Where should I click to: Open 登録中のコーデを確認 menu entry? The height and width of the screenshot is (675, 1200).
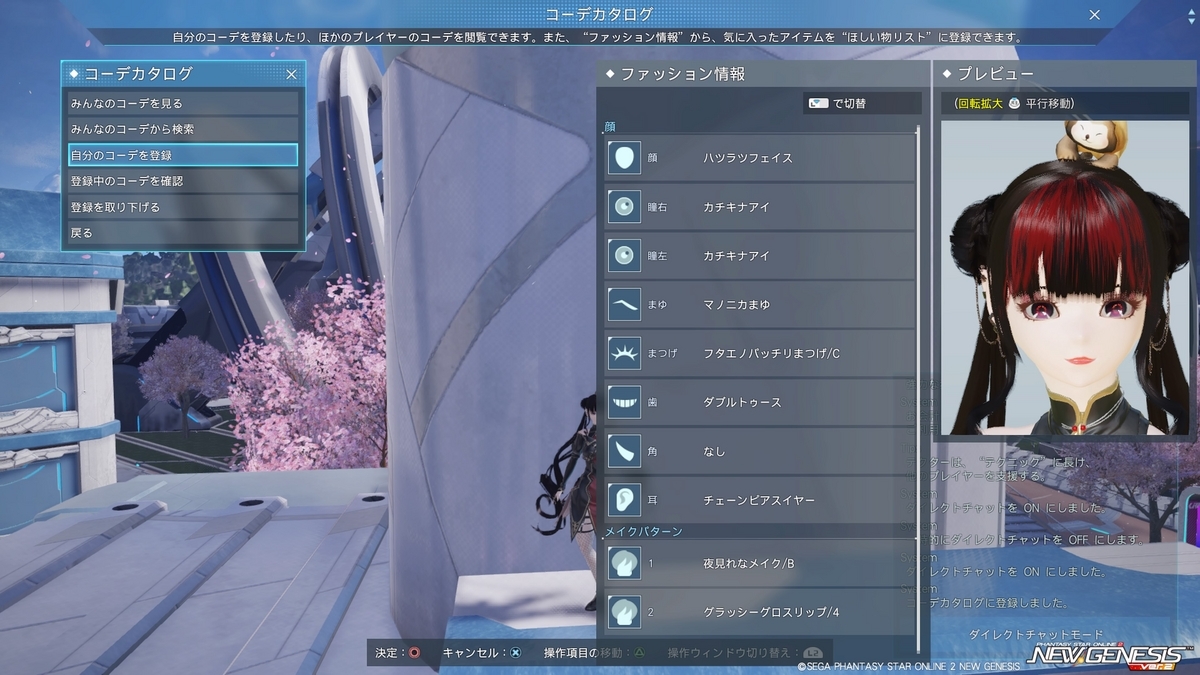click(183, 181)
